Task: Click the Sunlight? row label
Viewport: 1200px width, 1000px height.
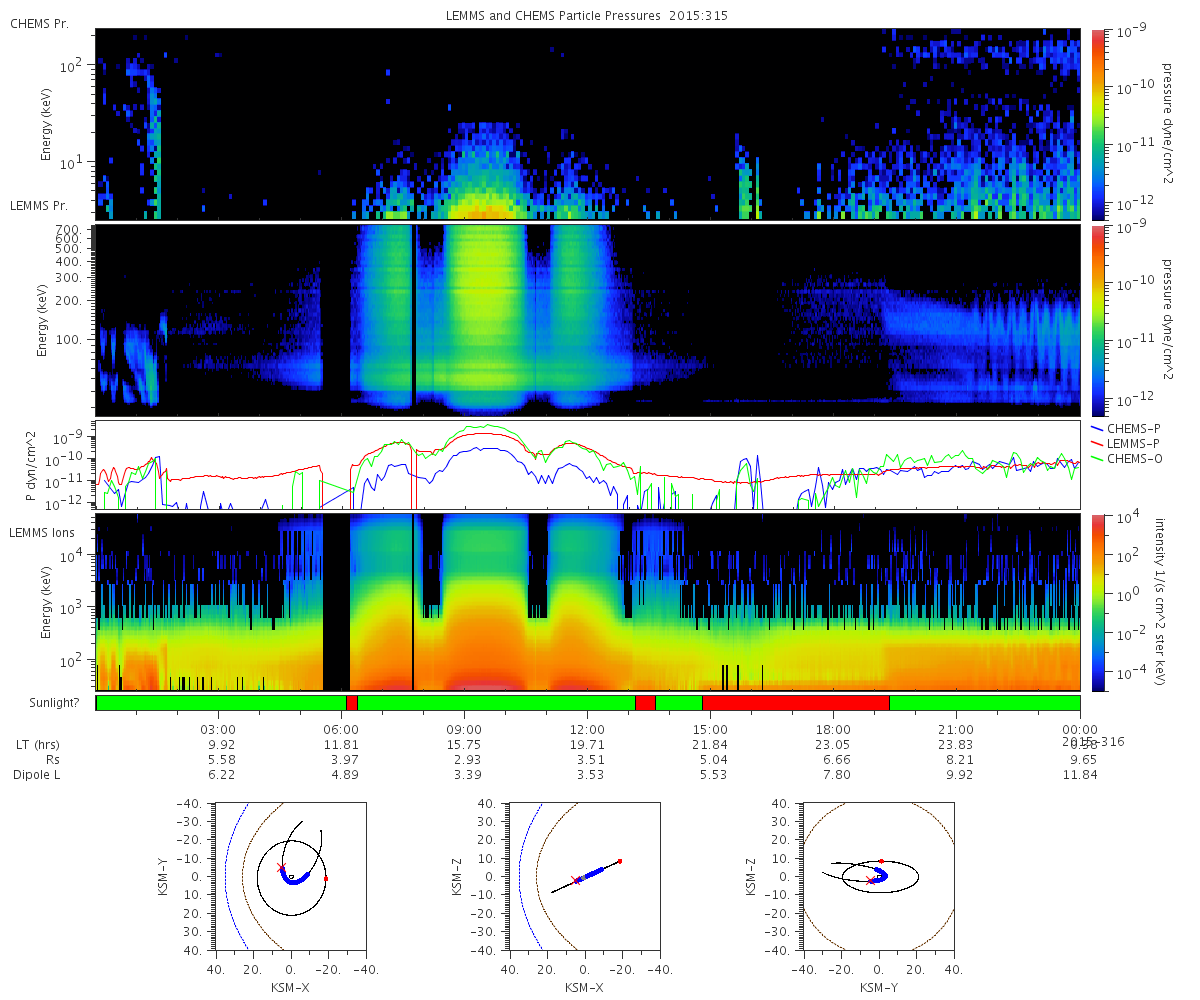Action: pos(46,703)
